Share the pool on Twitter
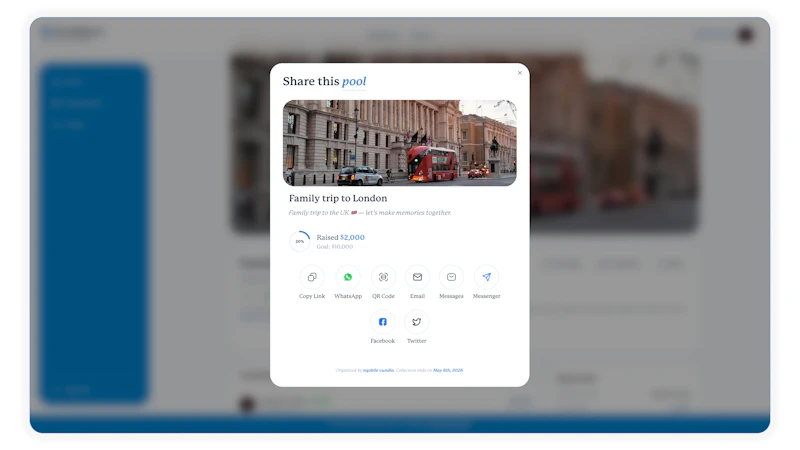 [x=417, y=322]
